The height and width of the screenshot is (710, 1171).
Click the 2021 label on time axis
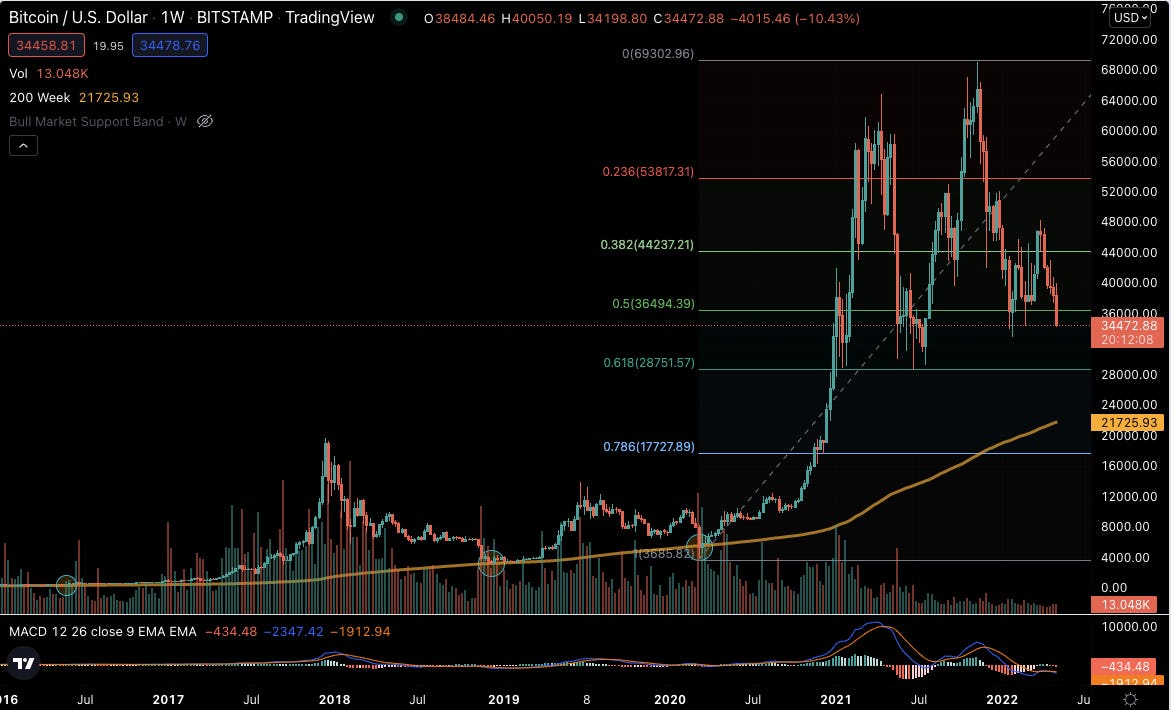(x=836, y=700)
